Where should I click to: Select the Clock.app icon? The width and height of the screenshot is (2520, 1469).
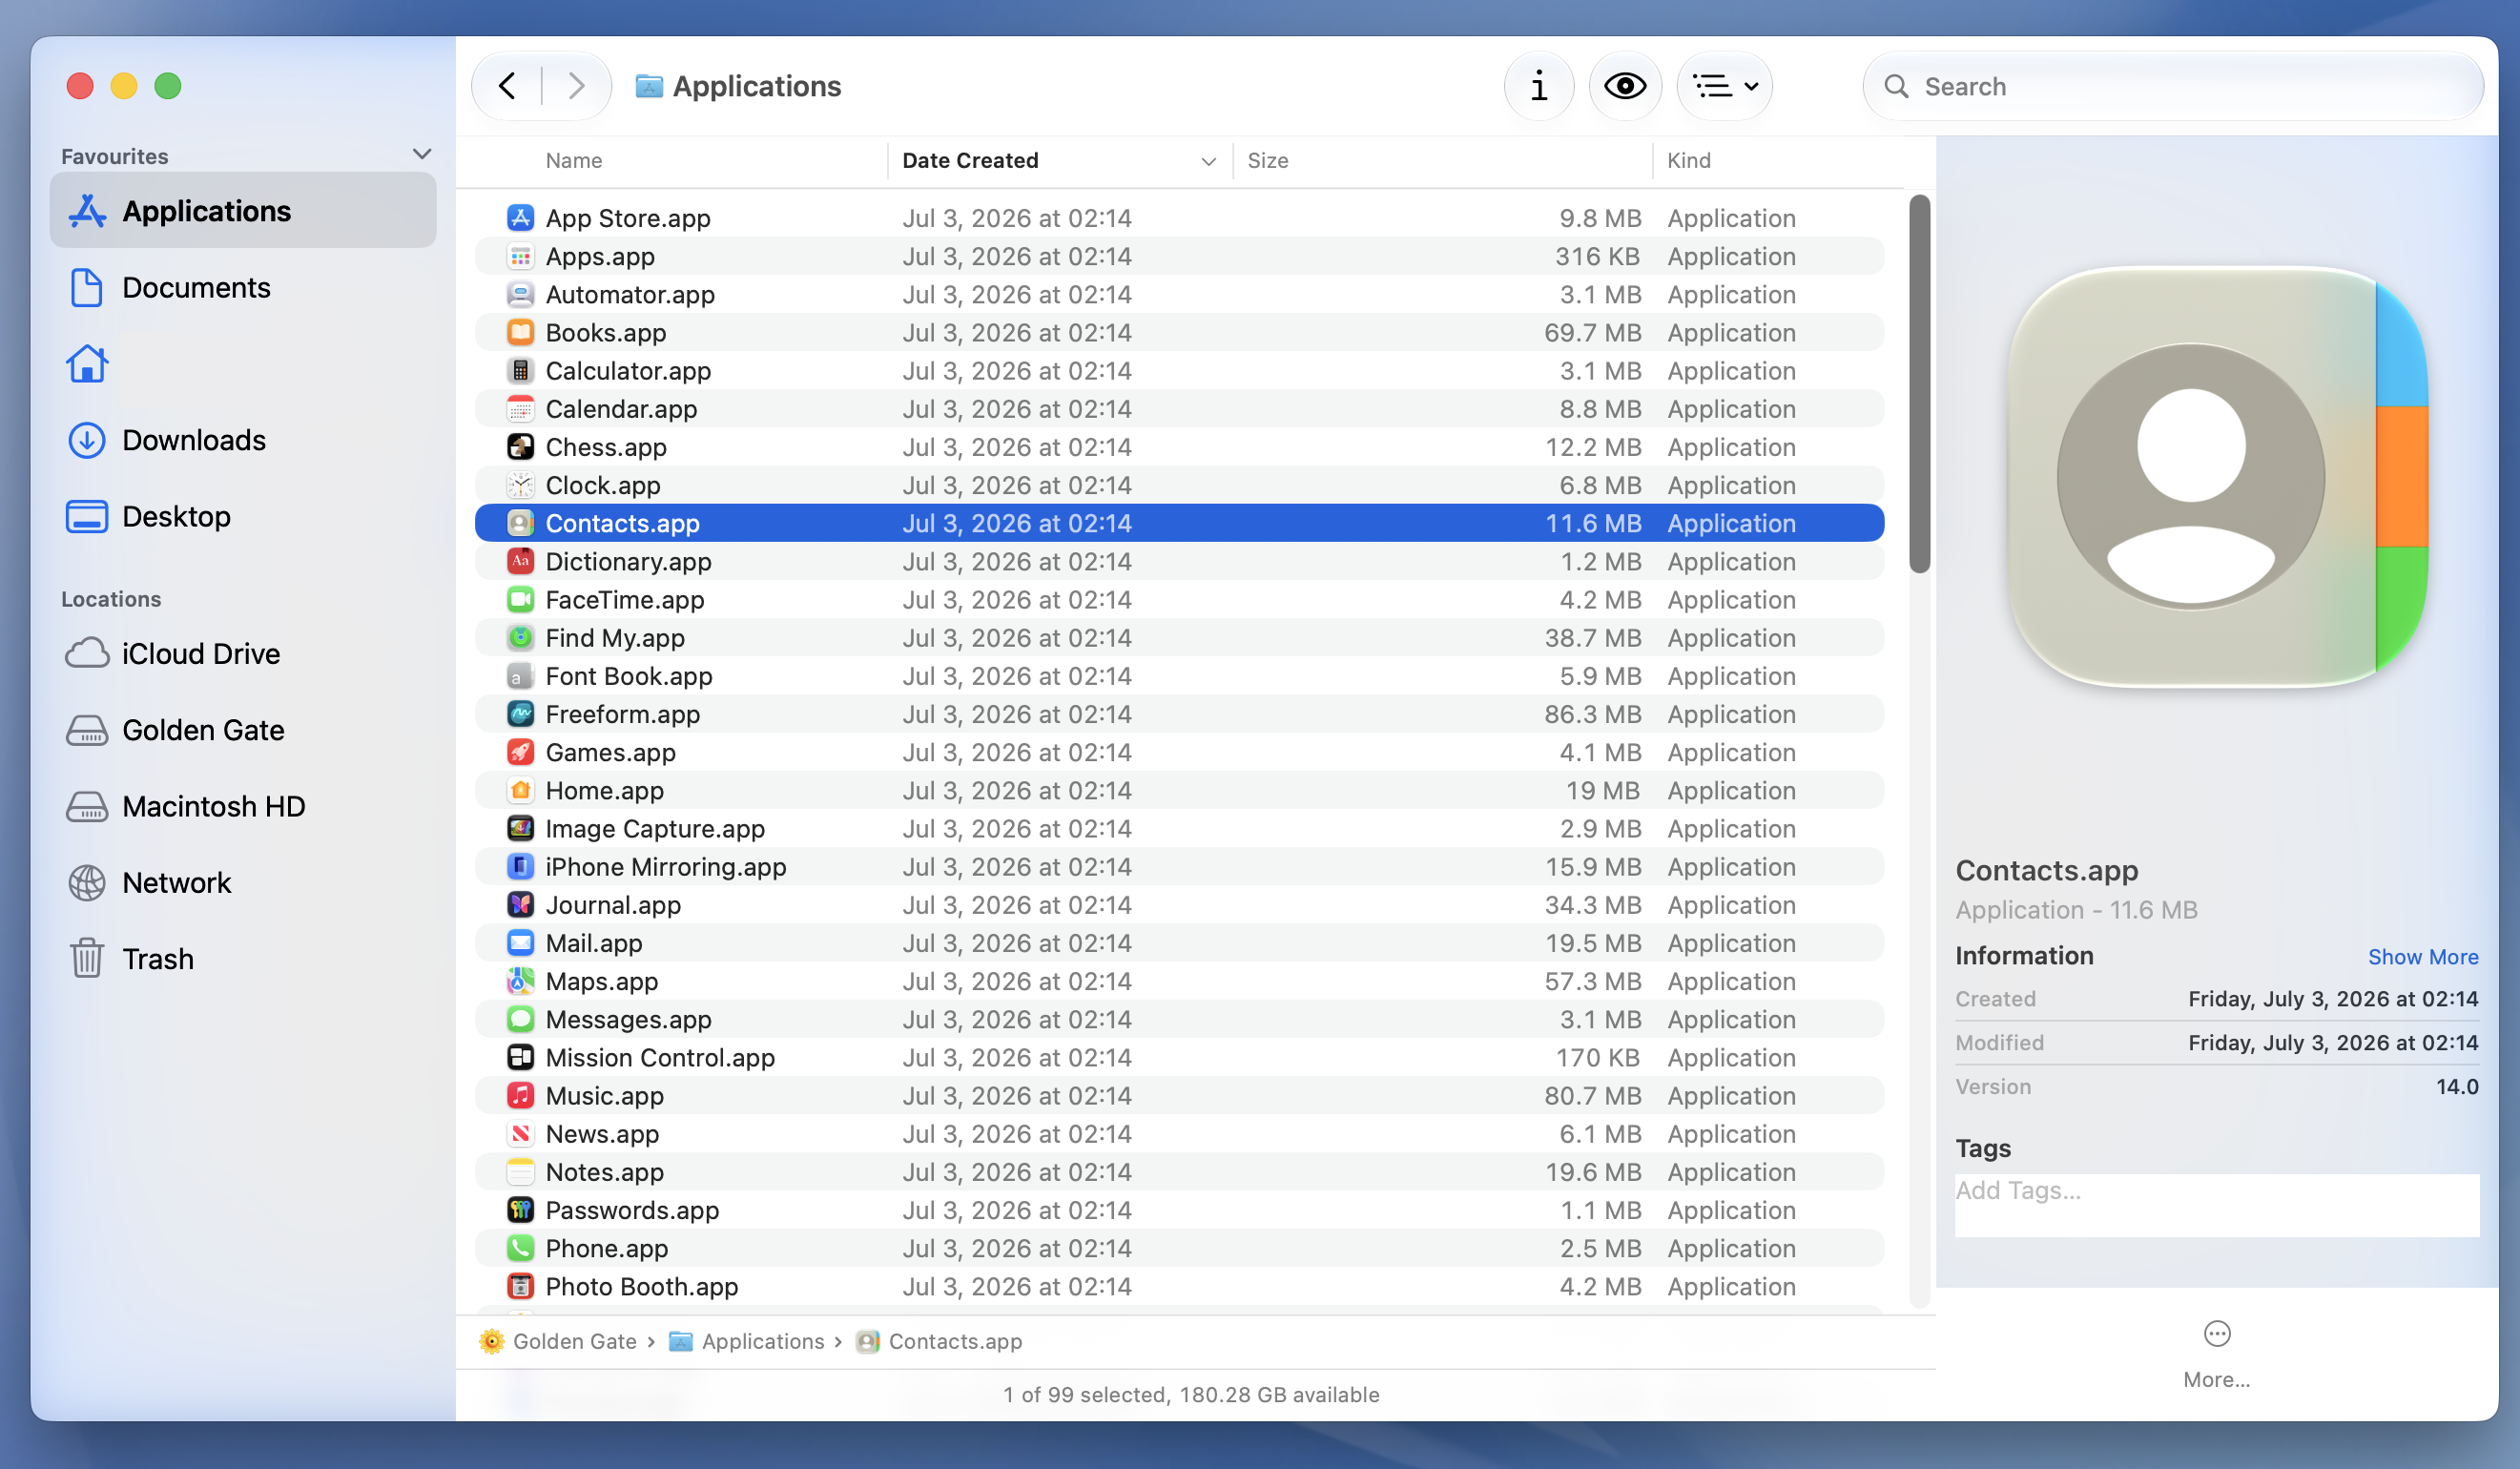point(520,485)
